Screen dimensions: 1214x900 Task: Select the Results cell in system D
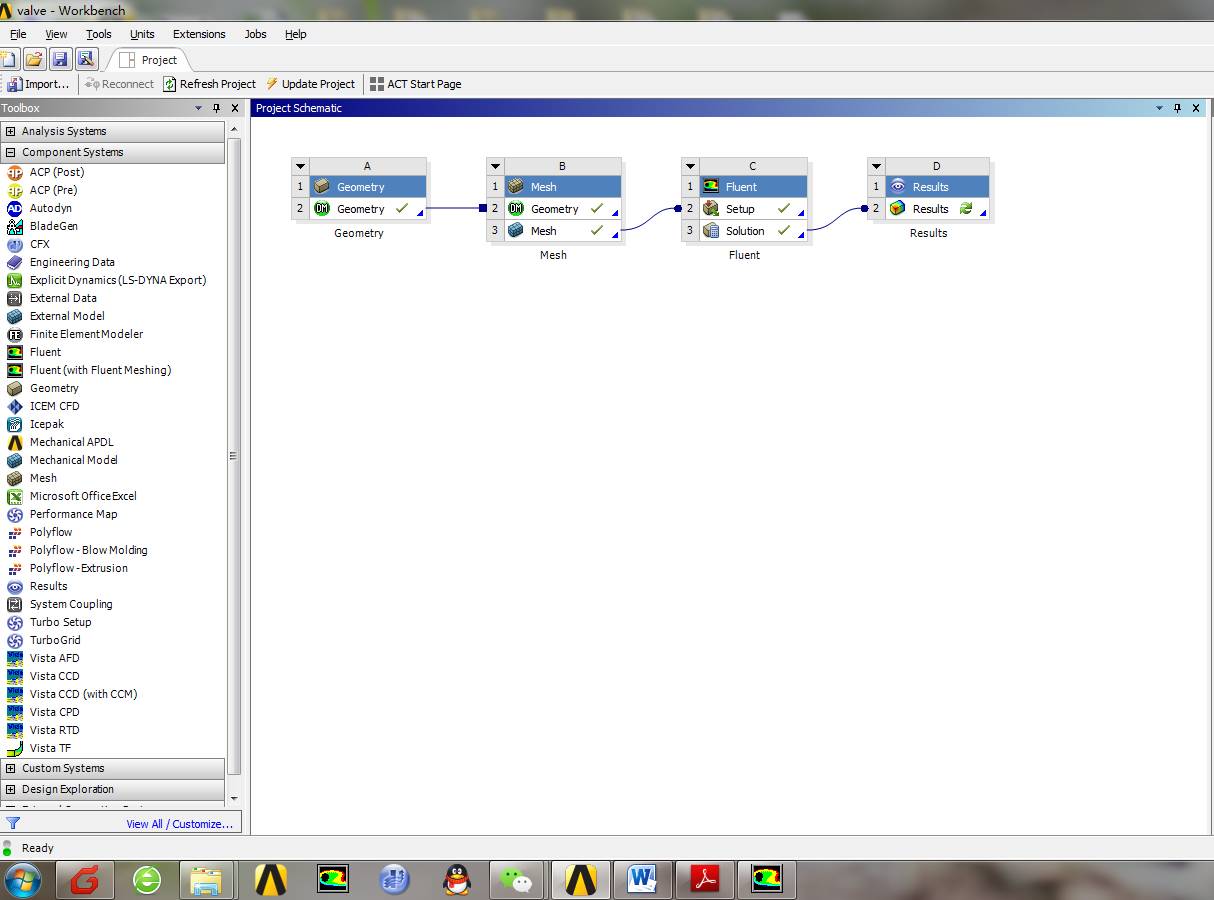pos(937,209)
